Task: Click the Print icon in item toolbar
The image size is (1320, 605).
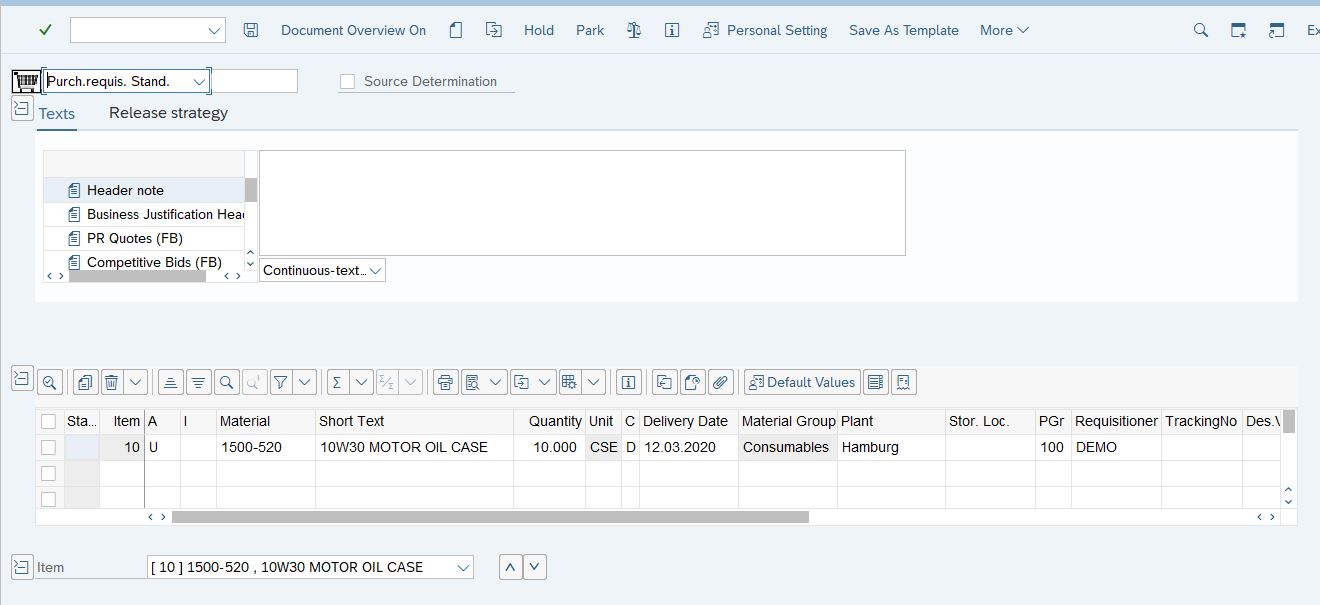Action: [446, 382]
